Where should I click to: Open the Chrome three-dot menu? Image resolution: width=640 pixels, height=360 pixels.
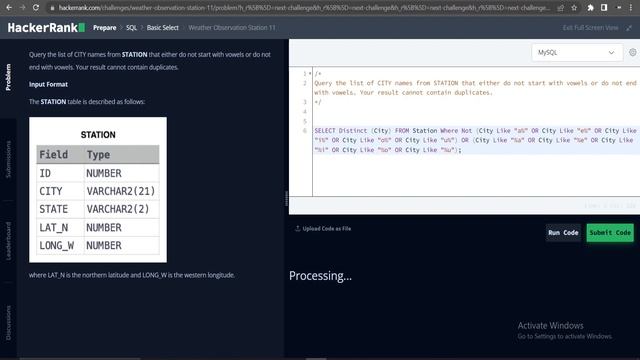[x=631, y=7]
